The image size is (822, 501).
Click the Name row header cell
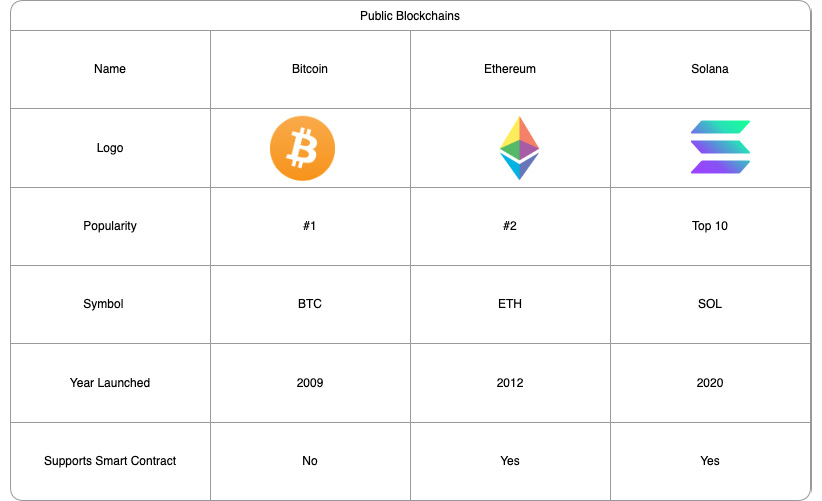[110, 69]
